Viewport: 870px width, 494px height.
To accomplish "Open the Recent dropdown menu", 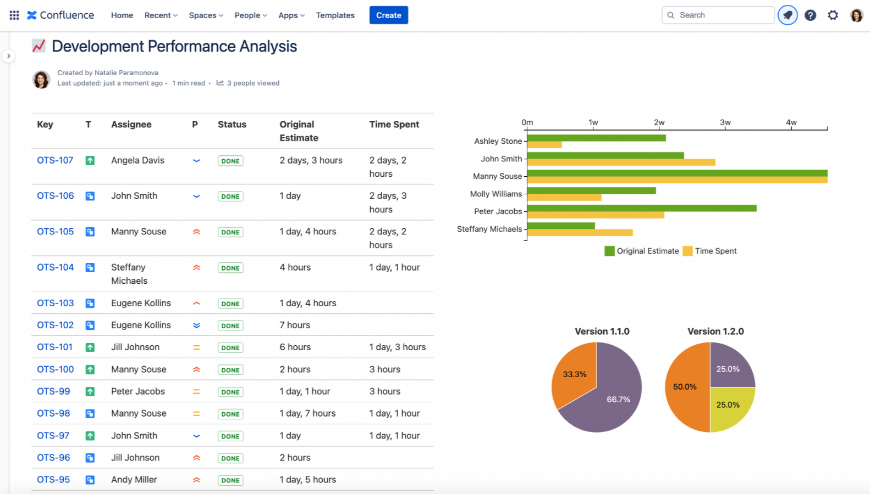I will click(x=160, y=15).
